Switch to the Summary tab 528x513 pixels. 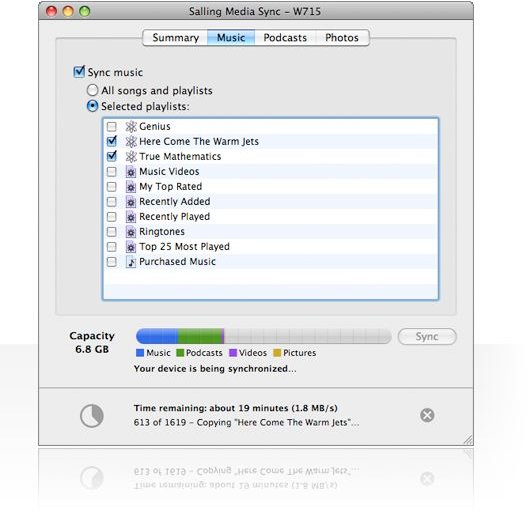[x=175, y=37]
